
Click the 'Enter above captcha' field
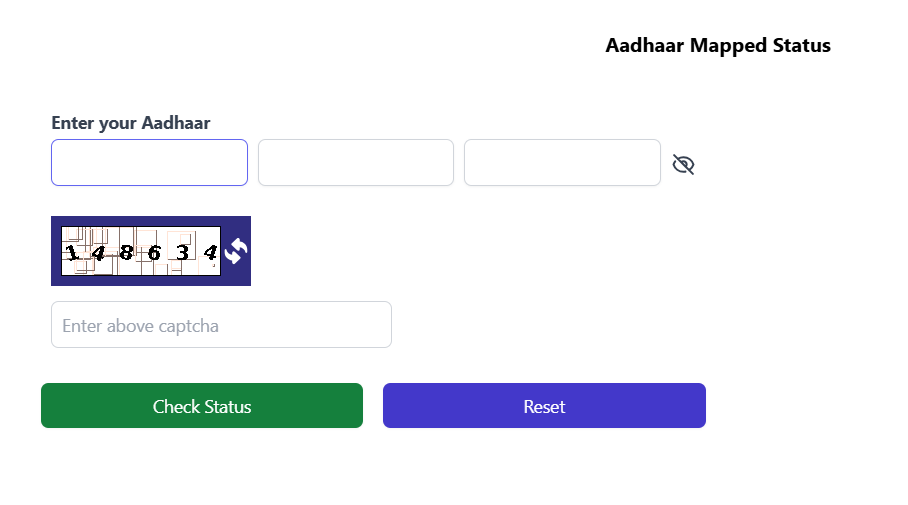(x=221, y=325)
